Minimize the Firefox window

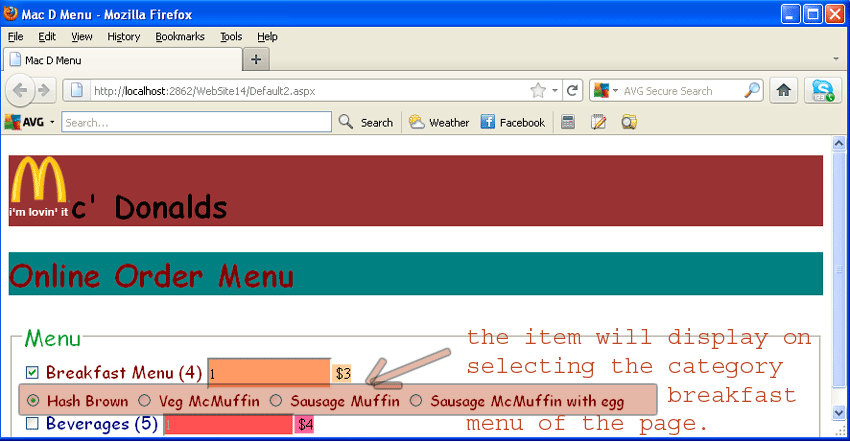(790, 14)
